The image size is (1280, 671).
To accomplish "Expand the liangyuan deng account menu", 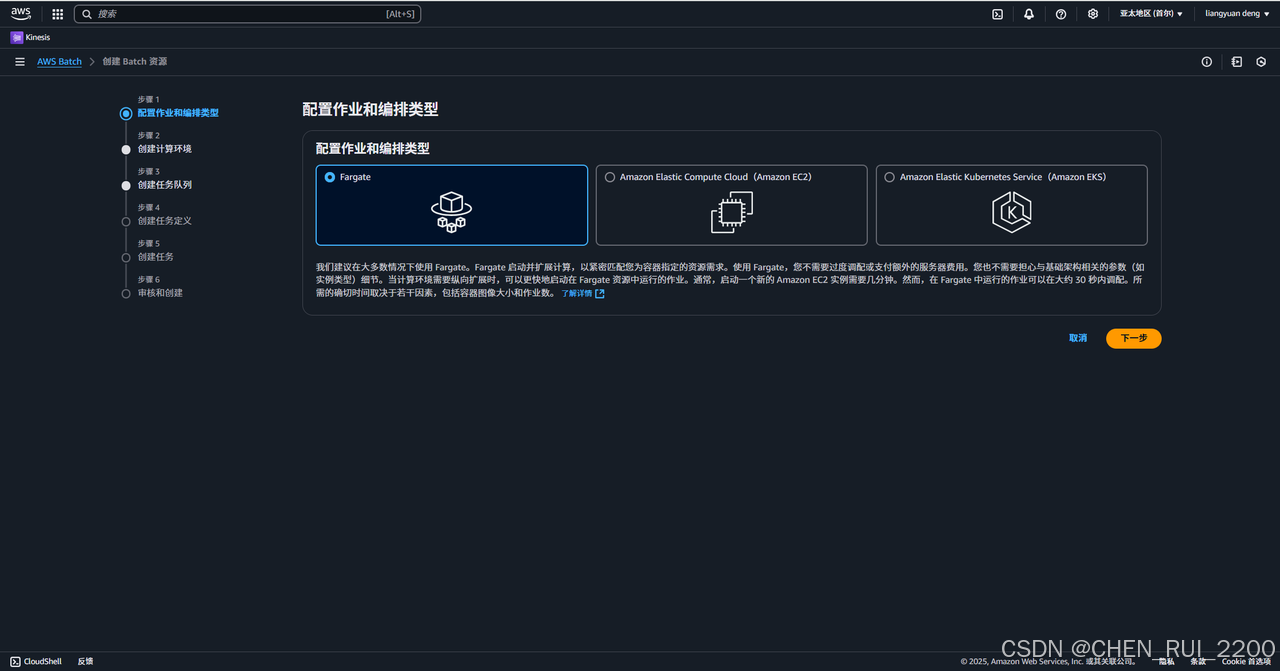I will (1237, 14).
